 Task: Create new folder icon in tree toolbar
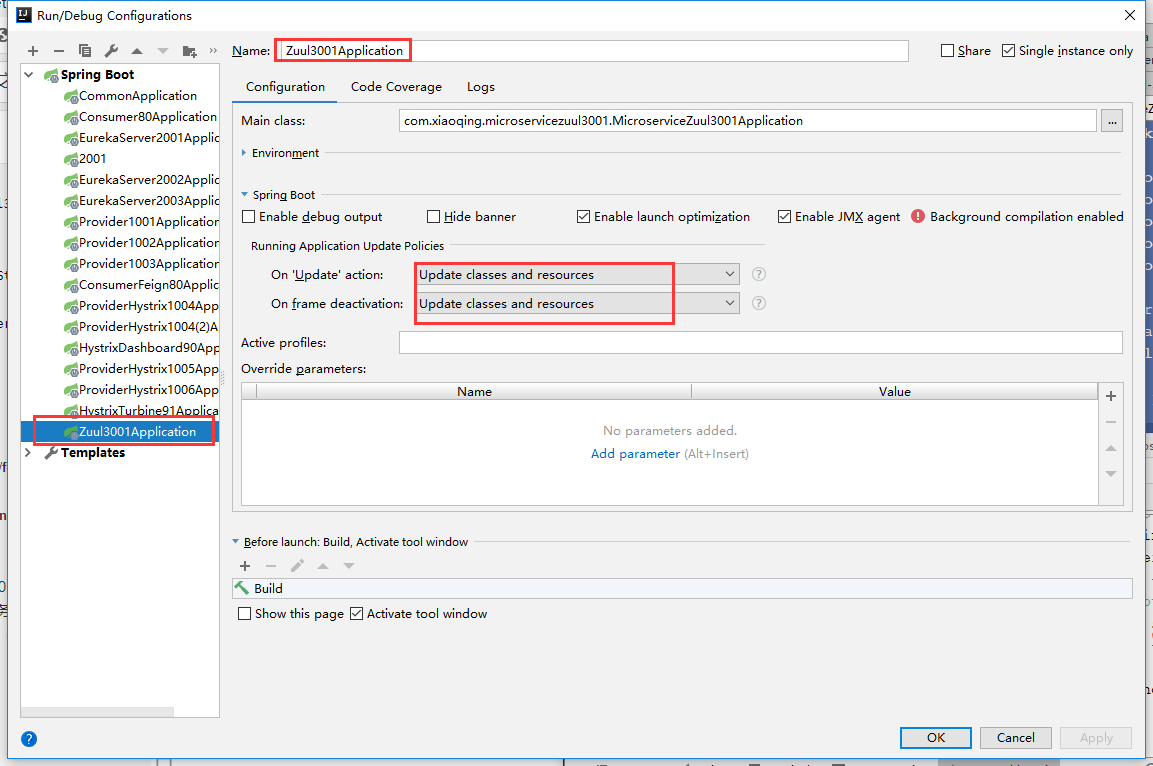tap(189, 51)
